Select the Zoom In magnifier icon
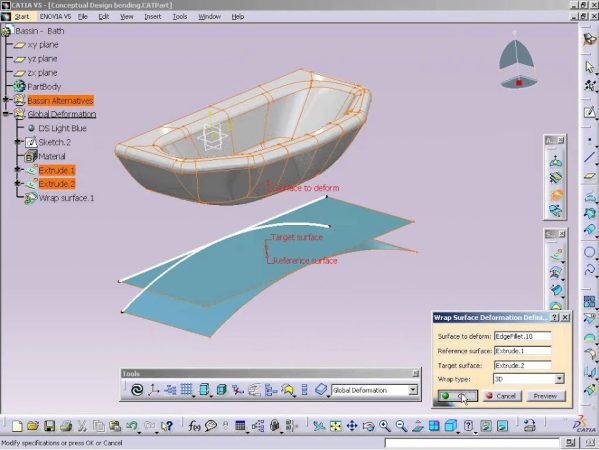 point(384,426)
